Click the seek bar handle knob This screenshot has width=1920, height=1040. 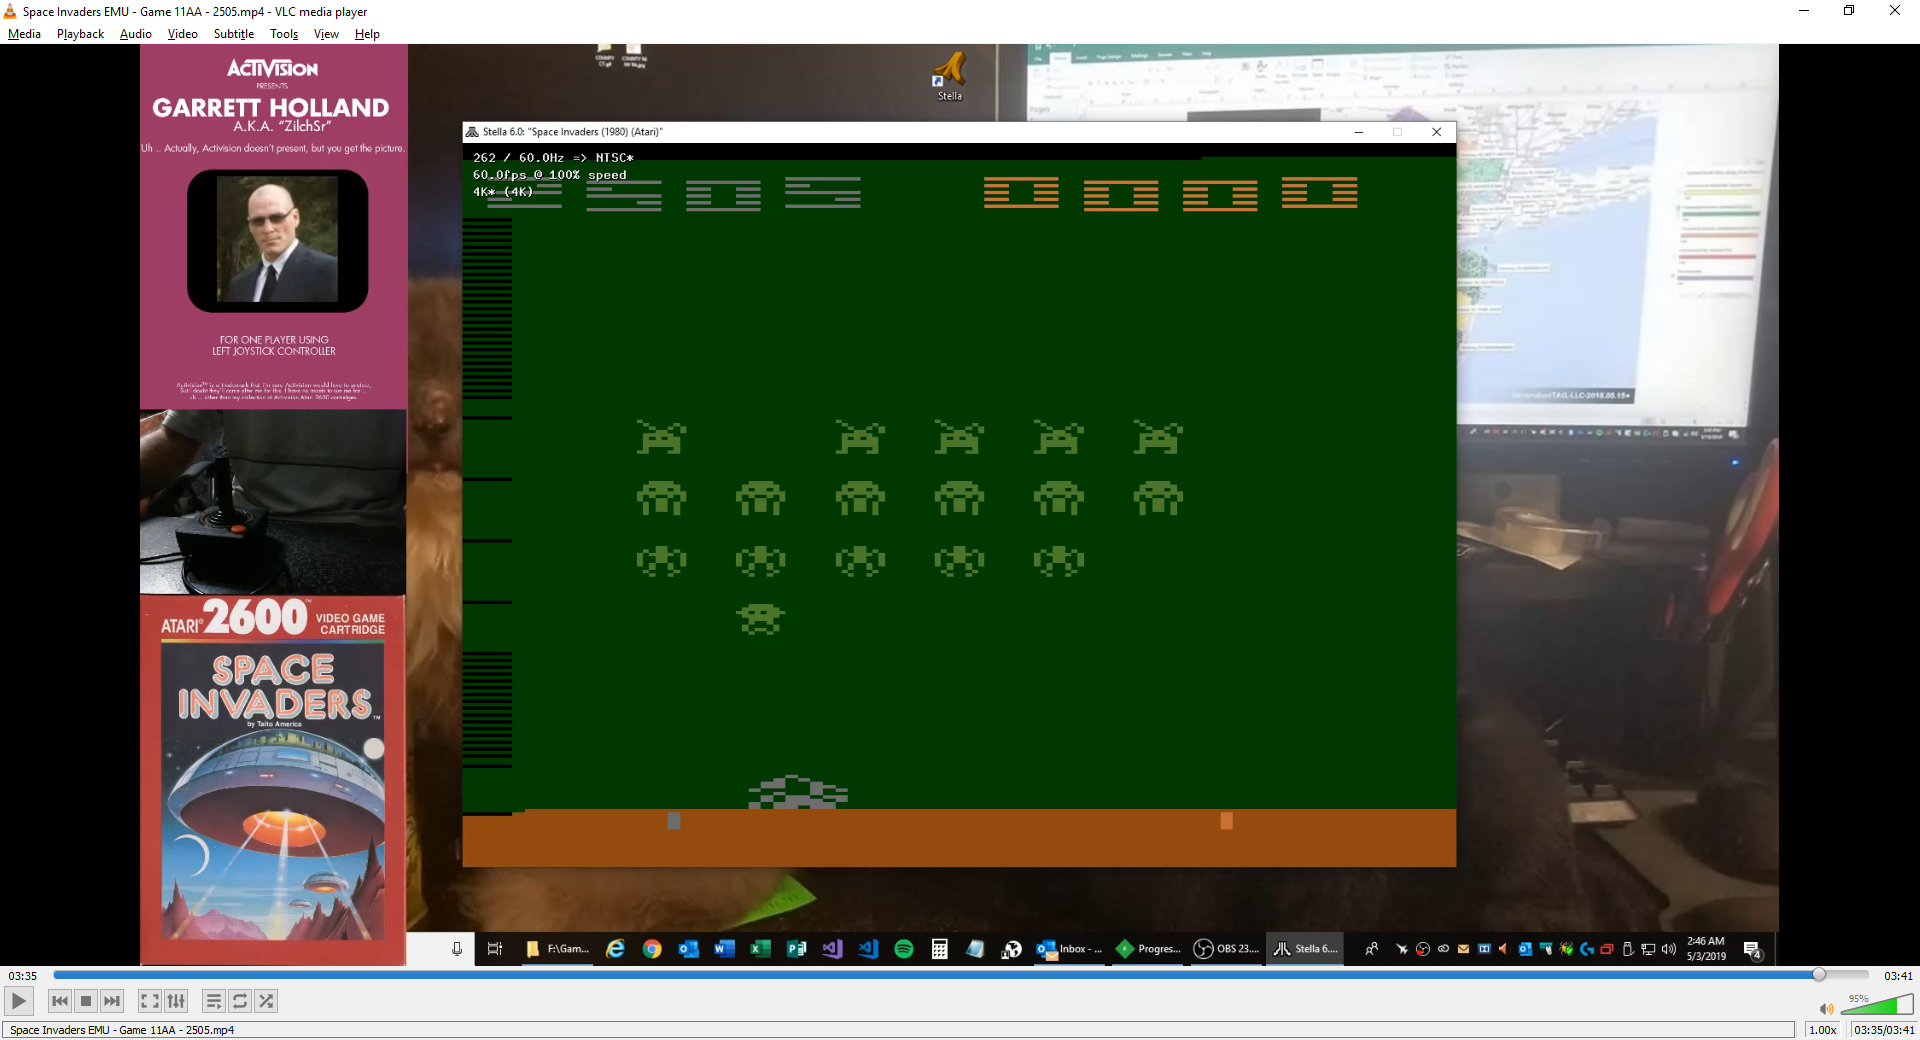(x=1819, y=975)
